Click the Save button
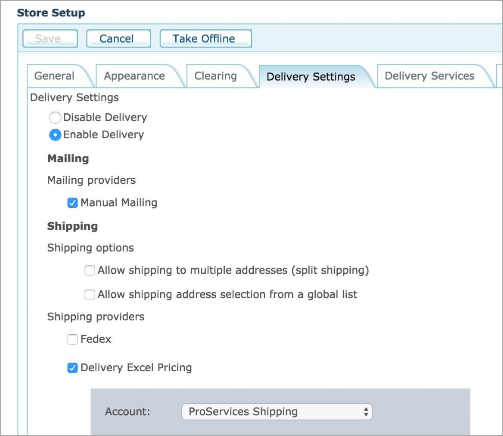The height and width of the screenshot is (436, 503). click(50, 39)
